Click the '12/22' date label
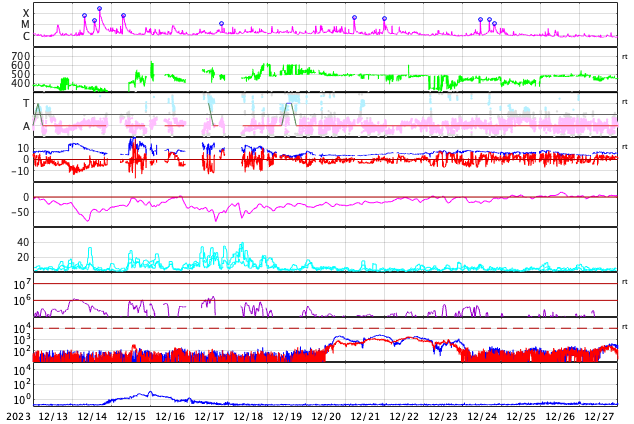Viewport: 634px width, 424px height. 404,417
